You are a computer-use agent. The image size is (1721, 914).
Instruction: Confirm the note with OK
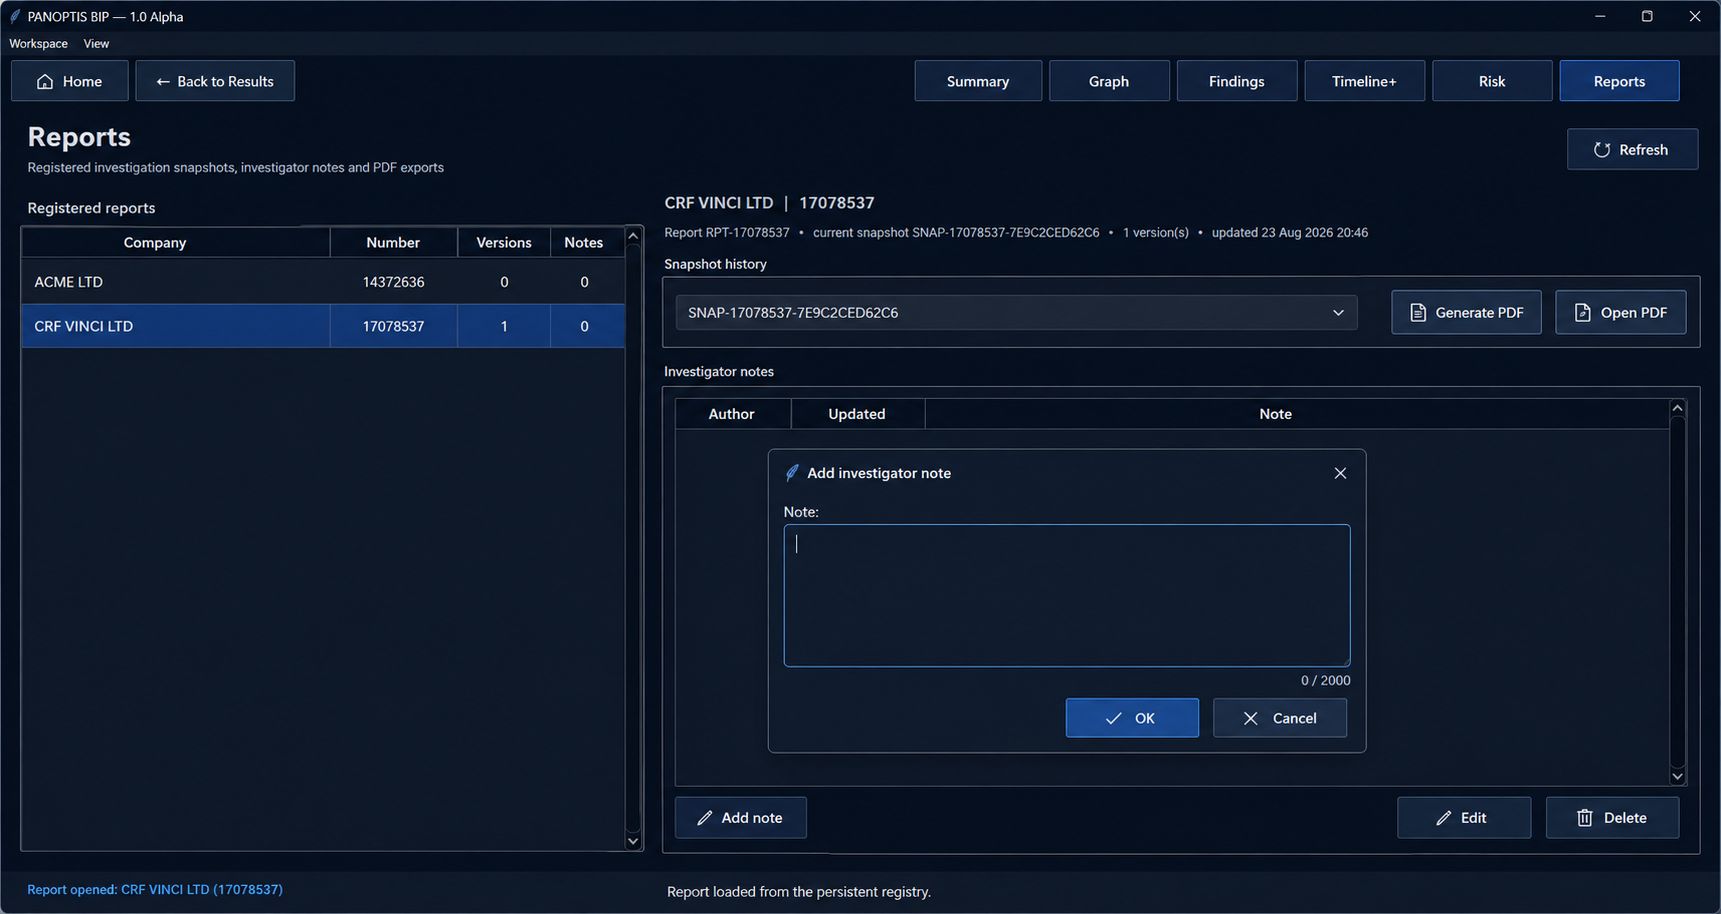click(x=1132, y=718)
